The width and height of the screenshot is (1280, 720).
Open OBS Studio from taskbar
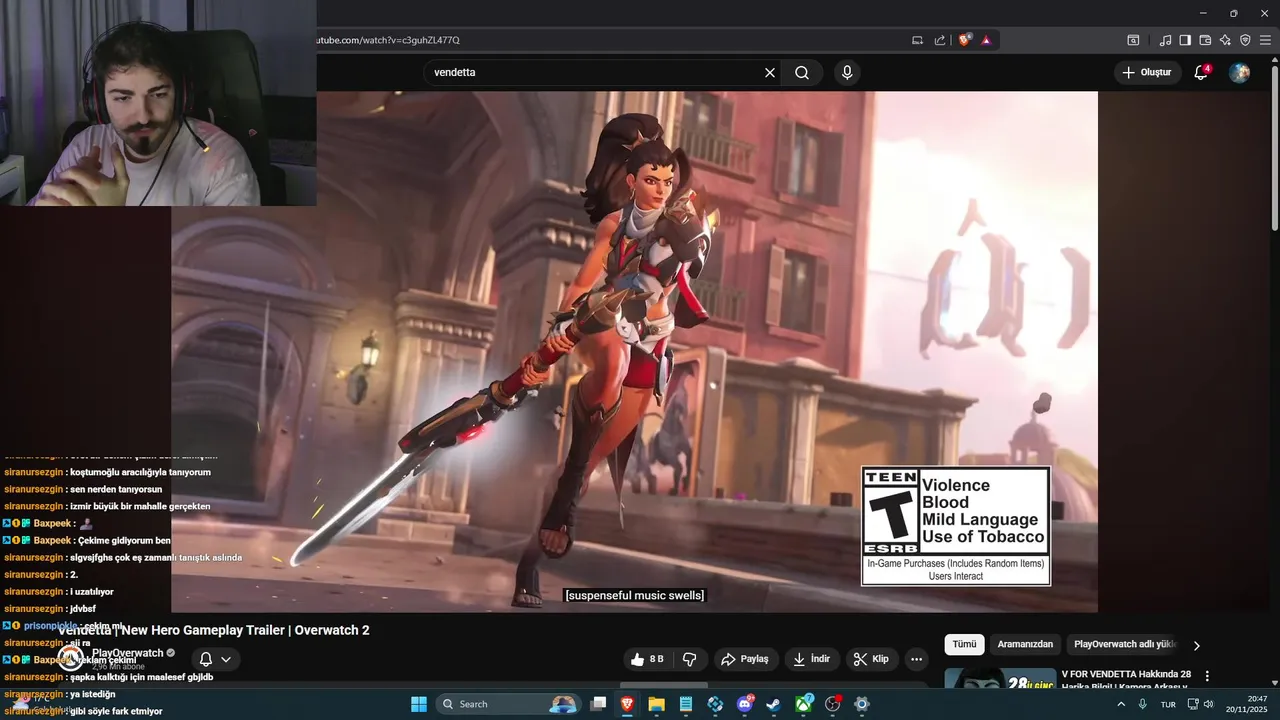[833, 704]
